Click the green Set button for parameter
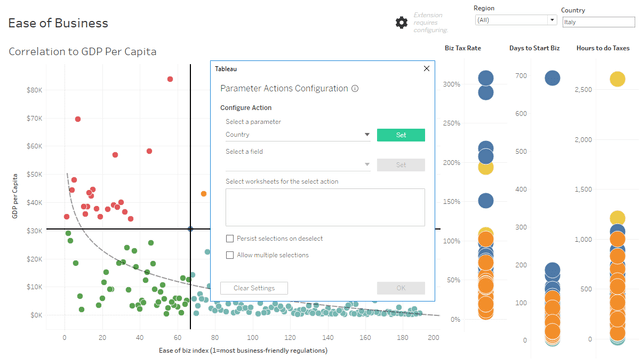Image resolution: width=640 pixels, height=363 pixels. pos(401,135)
